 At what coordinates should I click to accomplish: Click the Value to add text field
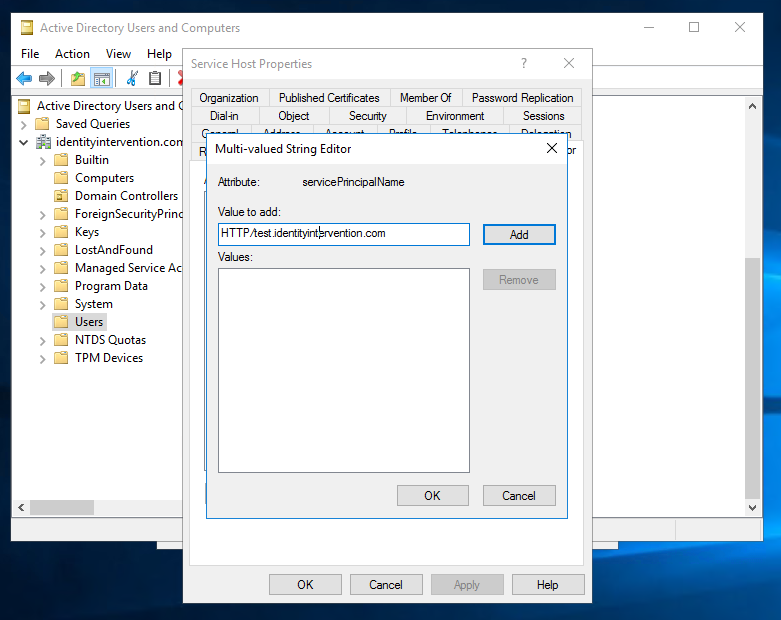pos(344,234)
